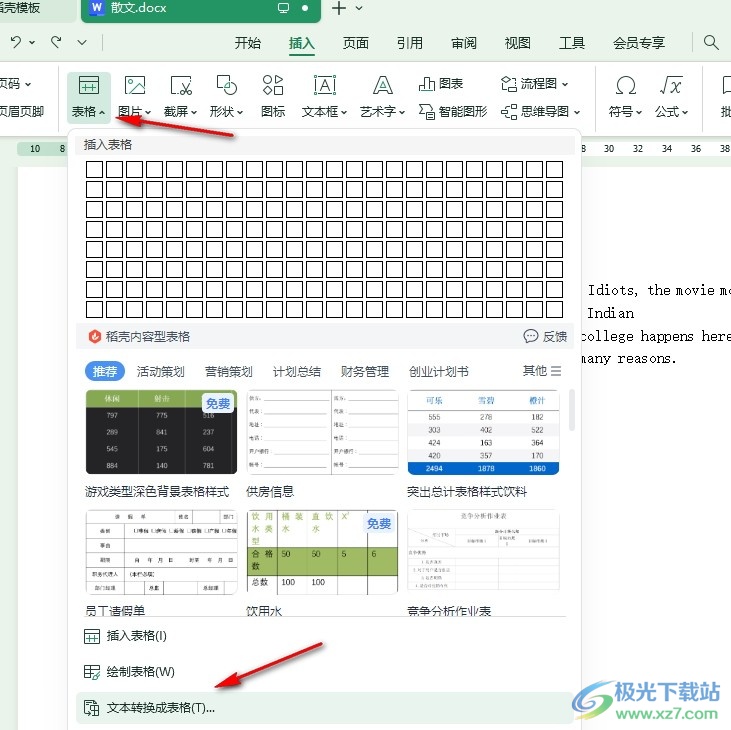Choose the 竞争分析作业表 template thumbnail
Screen dimensions: 731x730
click(x=483, y=550)
